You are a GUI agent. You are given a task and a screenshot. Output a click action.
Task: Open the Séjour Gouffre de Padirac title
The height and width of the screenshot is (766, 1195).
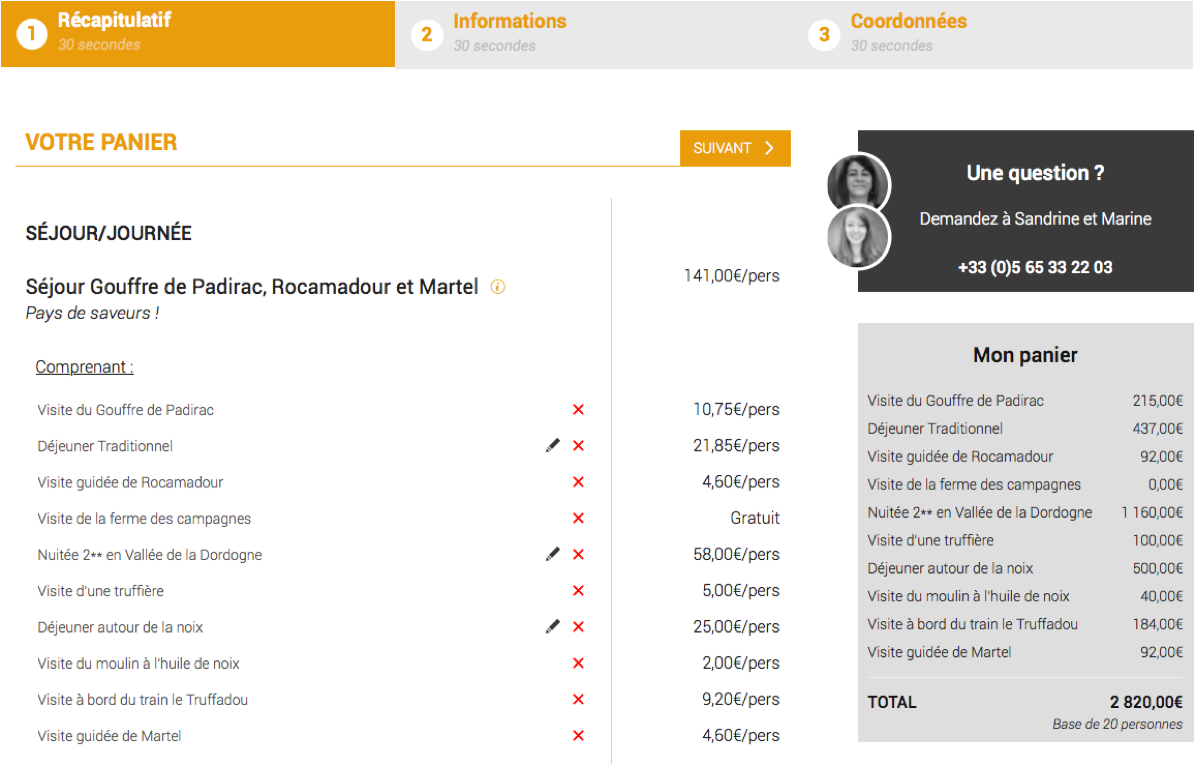tap(252, 287)
